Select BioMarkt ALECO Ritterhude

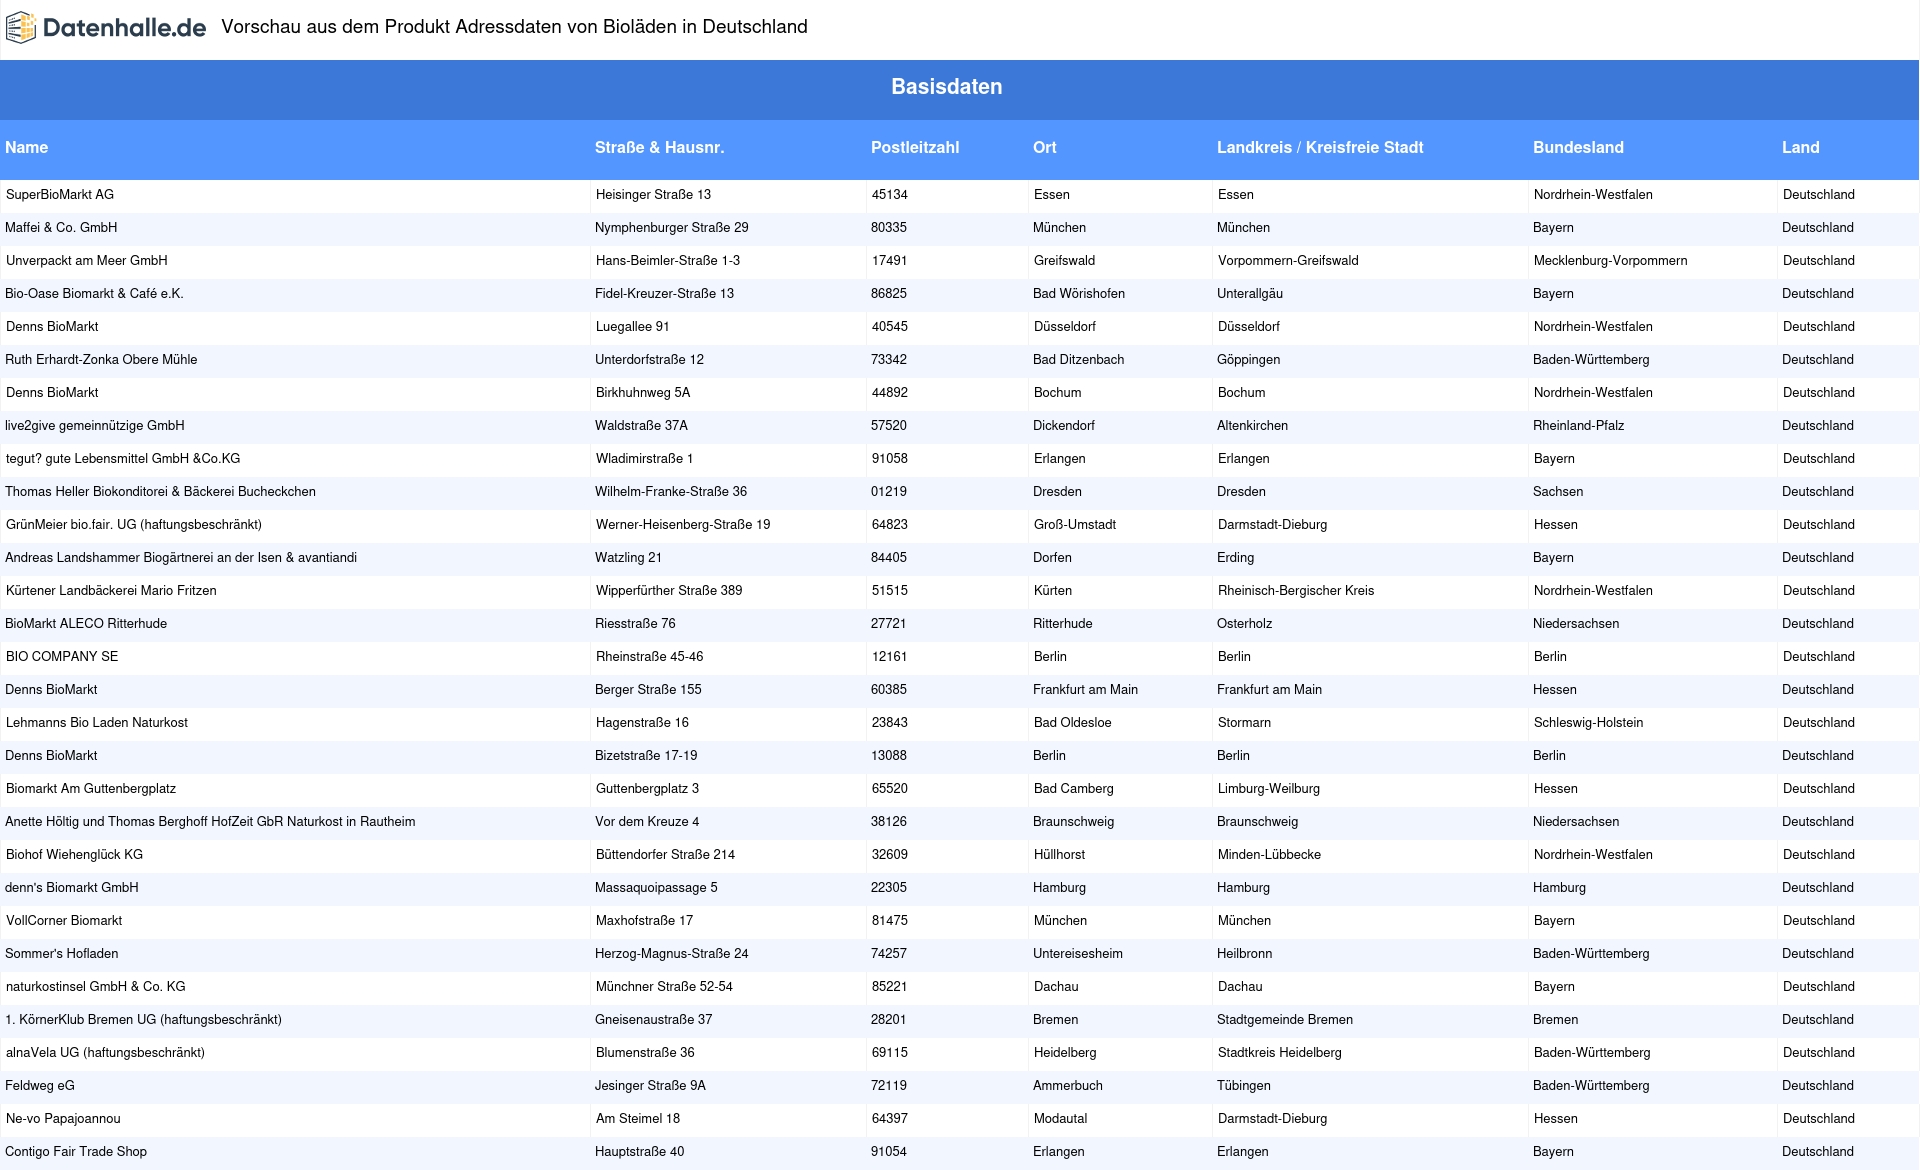[86, 624]
